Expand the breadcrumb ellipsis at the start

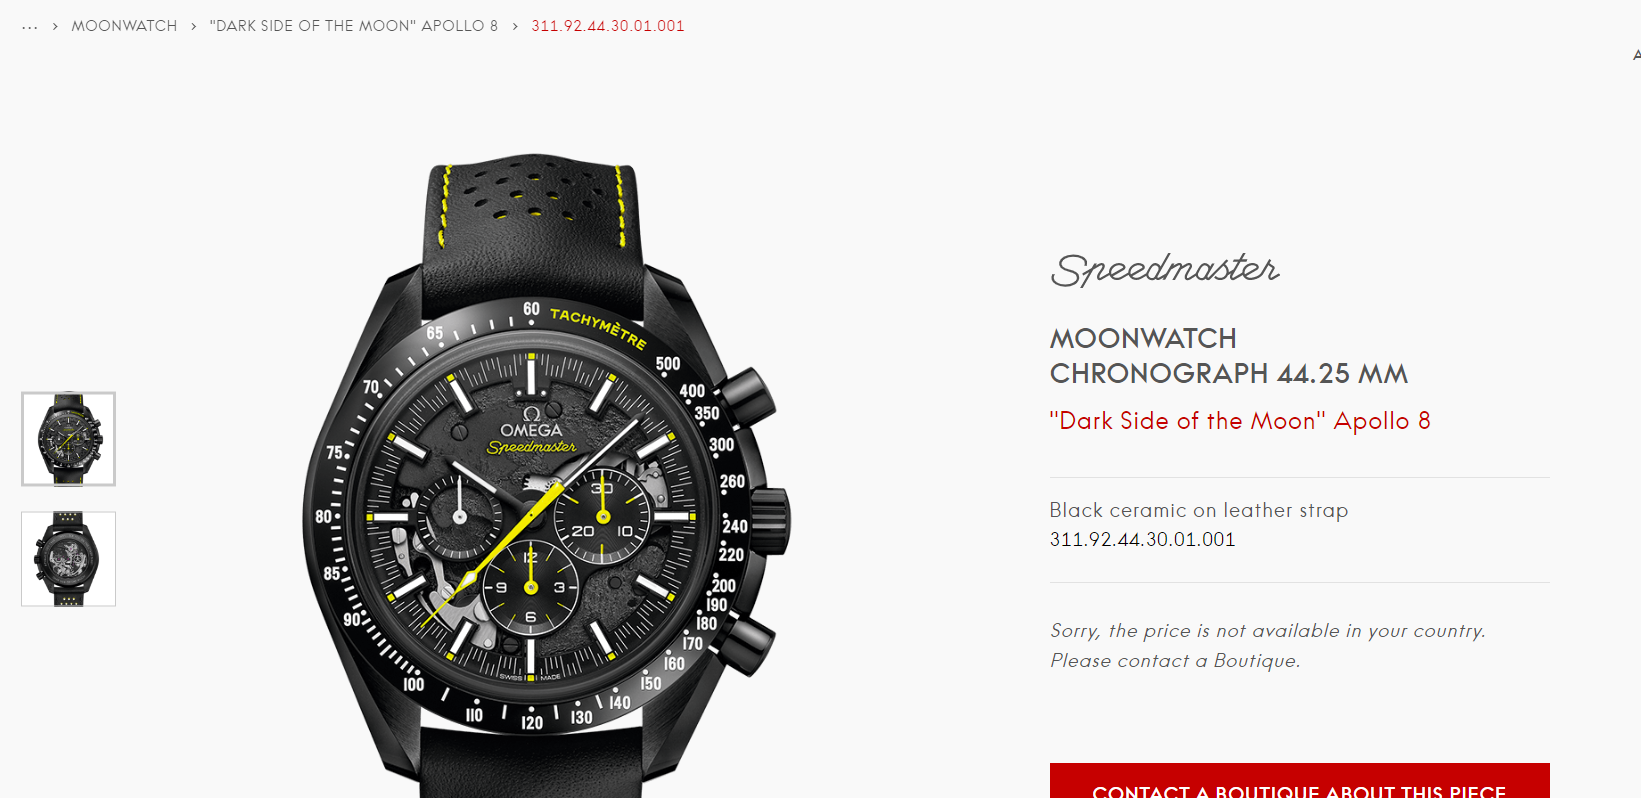(x=30, y=27)
